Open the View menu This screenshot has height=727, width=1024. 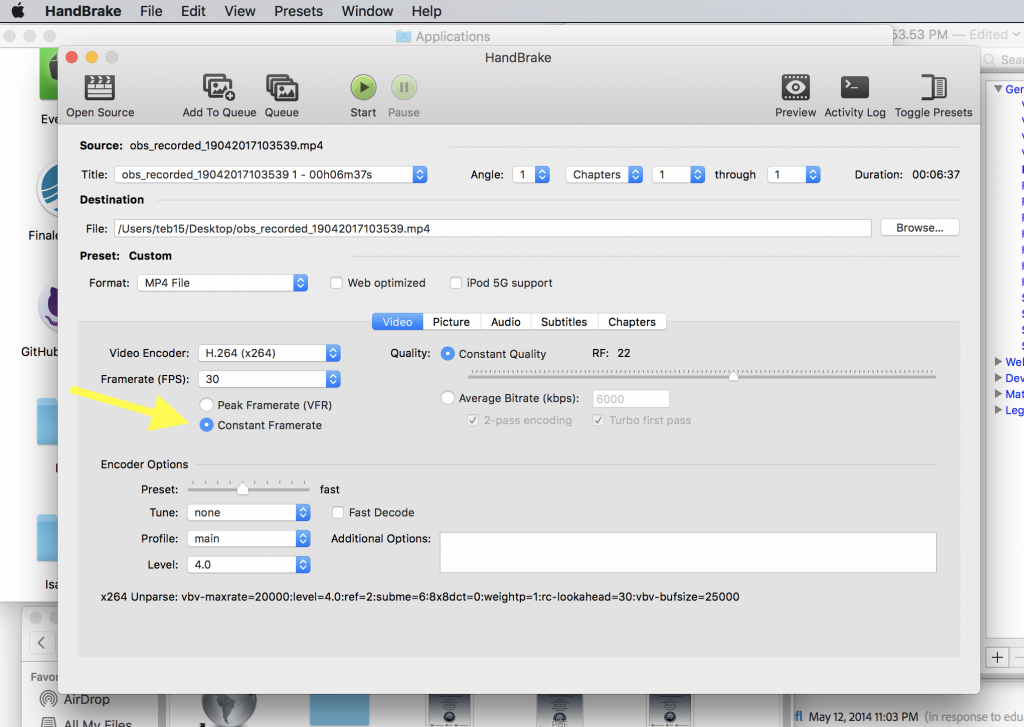click(x=240, y=11)
